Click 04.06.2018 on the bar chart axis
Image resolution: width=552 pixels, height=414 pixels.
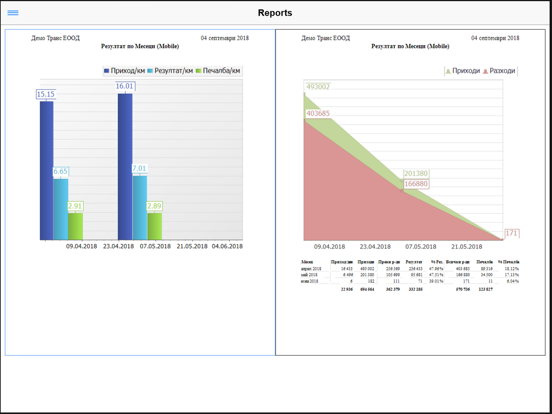[x=227, y=246]
